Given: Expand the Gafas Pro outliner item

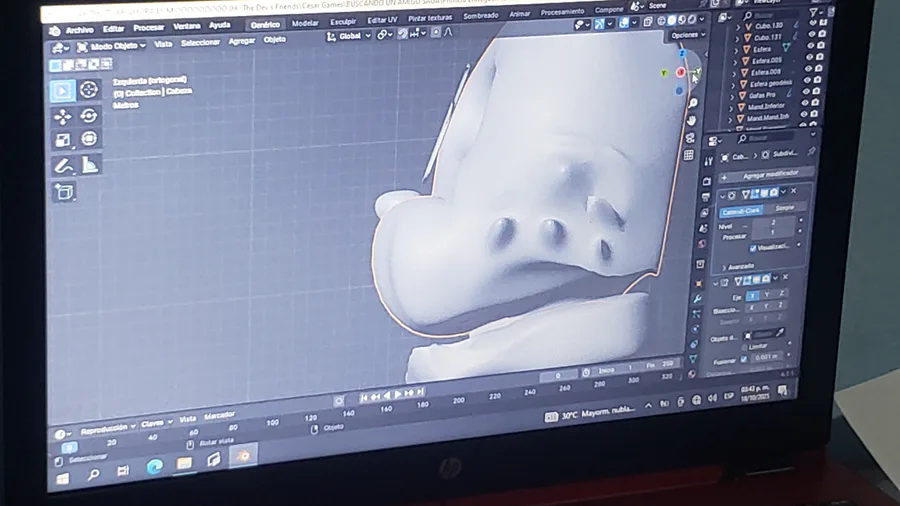Looking at the screenshot, I should pyautogui.click(x=732, y=96).
